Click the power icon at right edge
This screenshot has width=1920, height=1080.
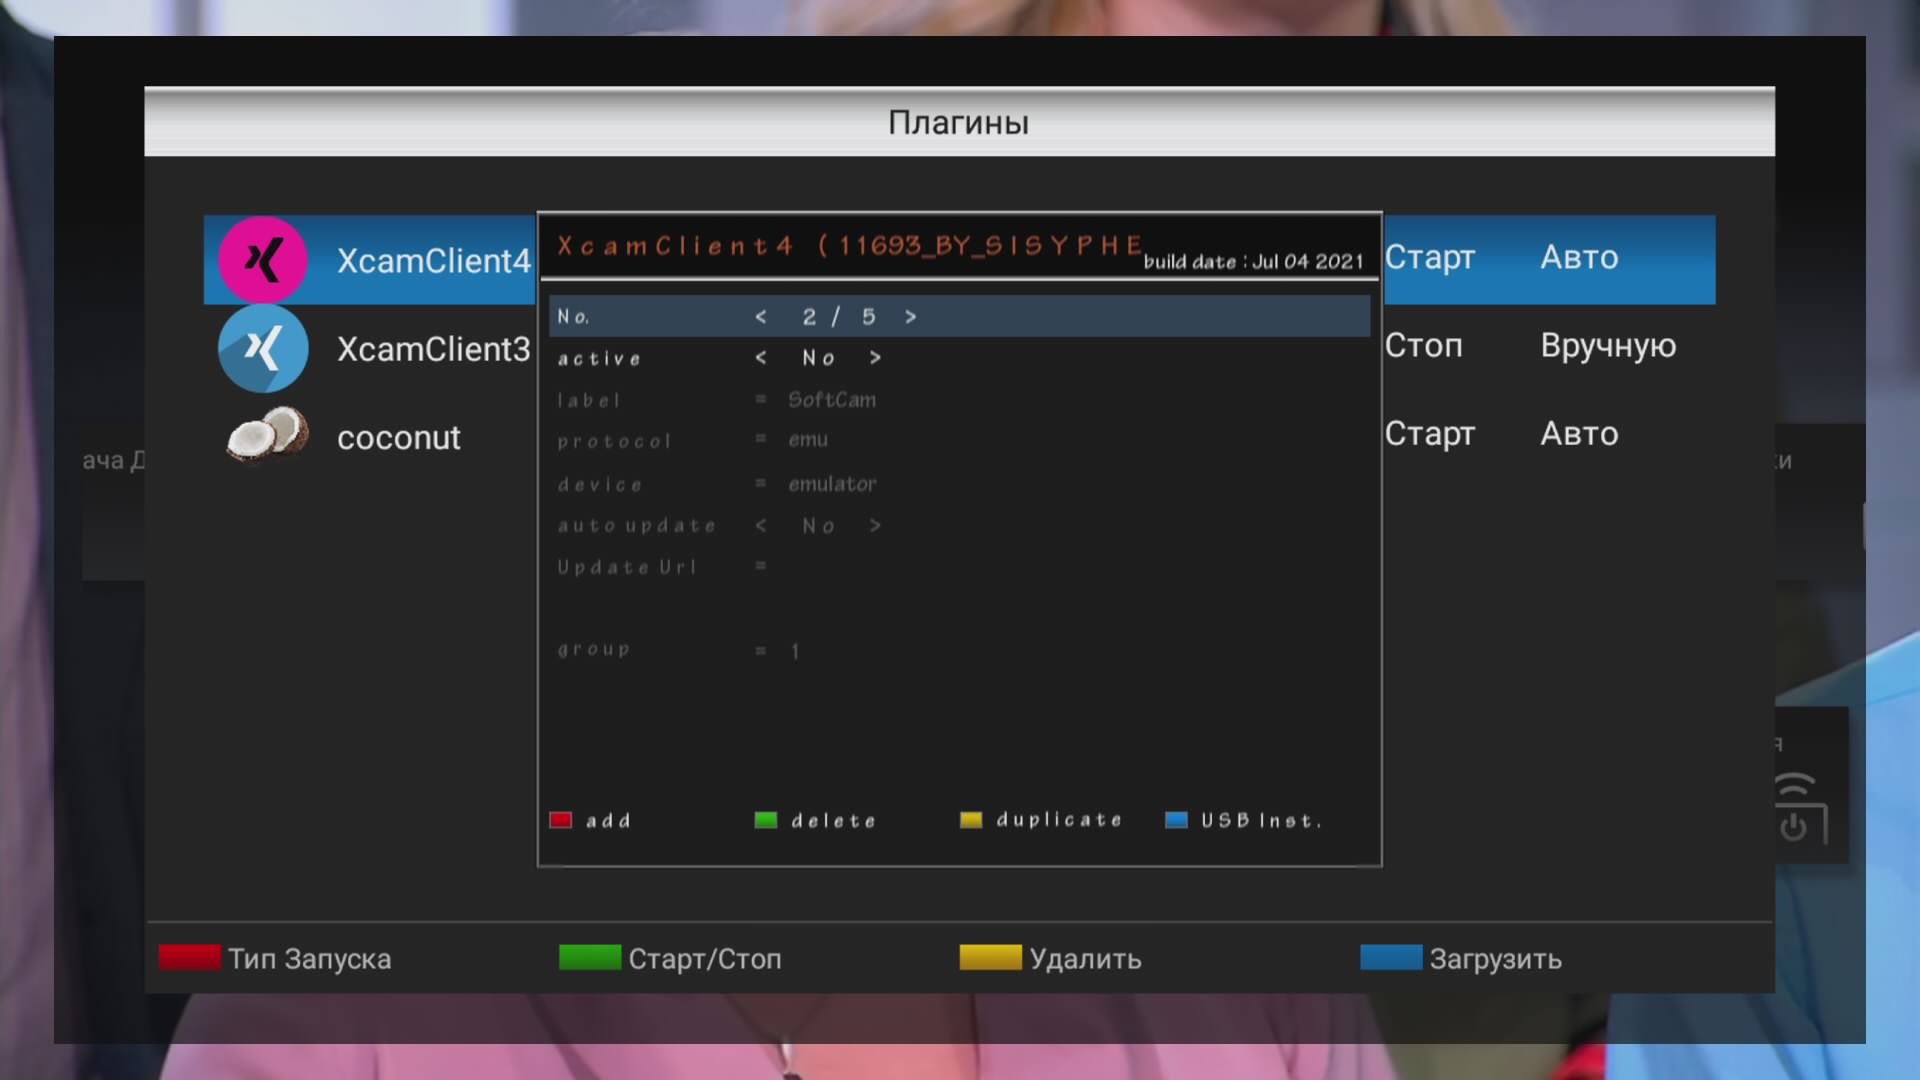point(1793,826)
